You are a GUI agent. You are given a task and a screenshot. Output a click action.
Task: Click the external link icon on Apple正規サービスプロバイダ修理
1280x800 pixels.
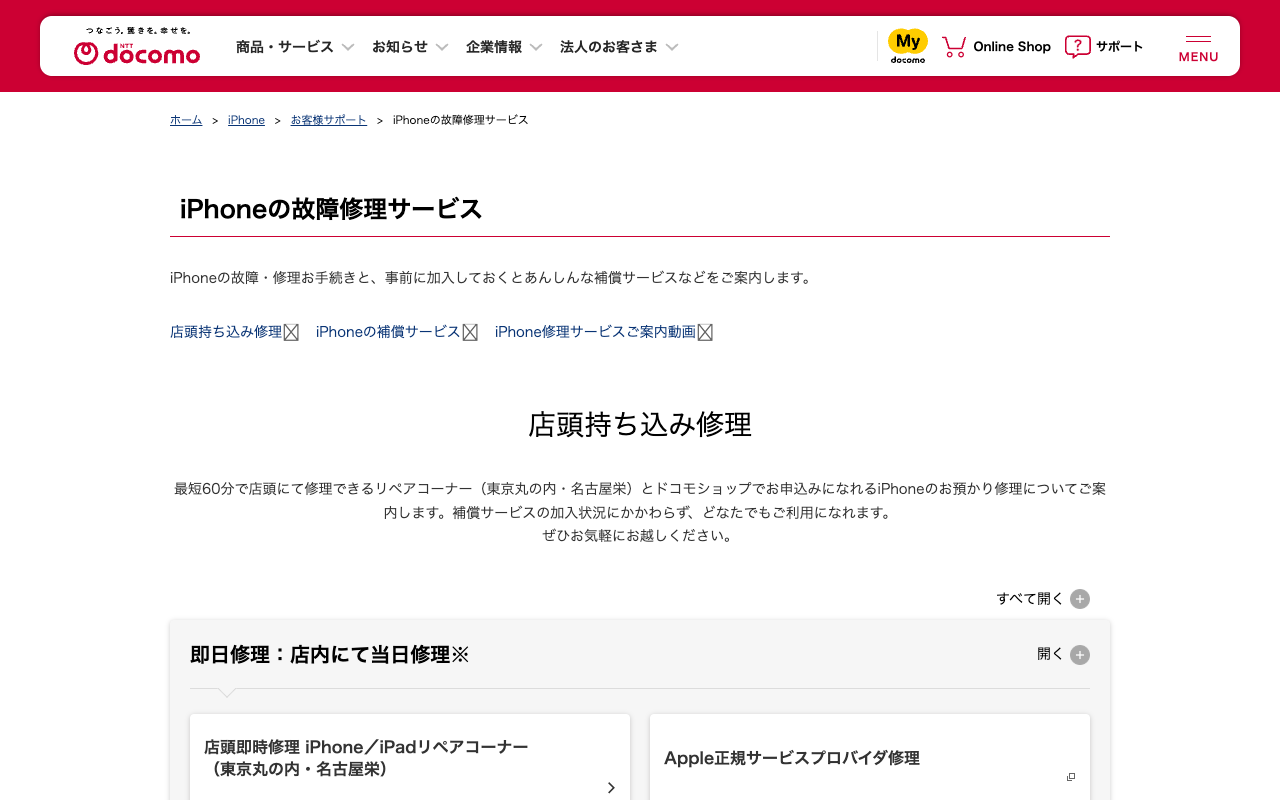pyautogui.click(x=1071, y=777)
